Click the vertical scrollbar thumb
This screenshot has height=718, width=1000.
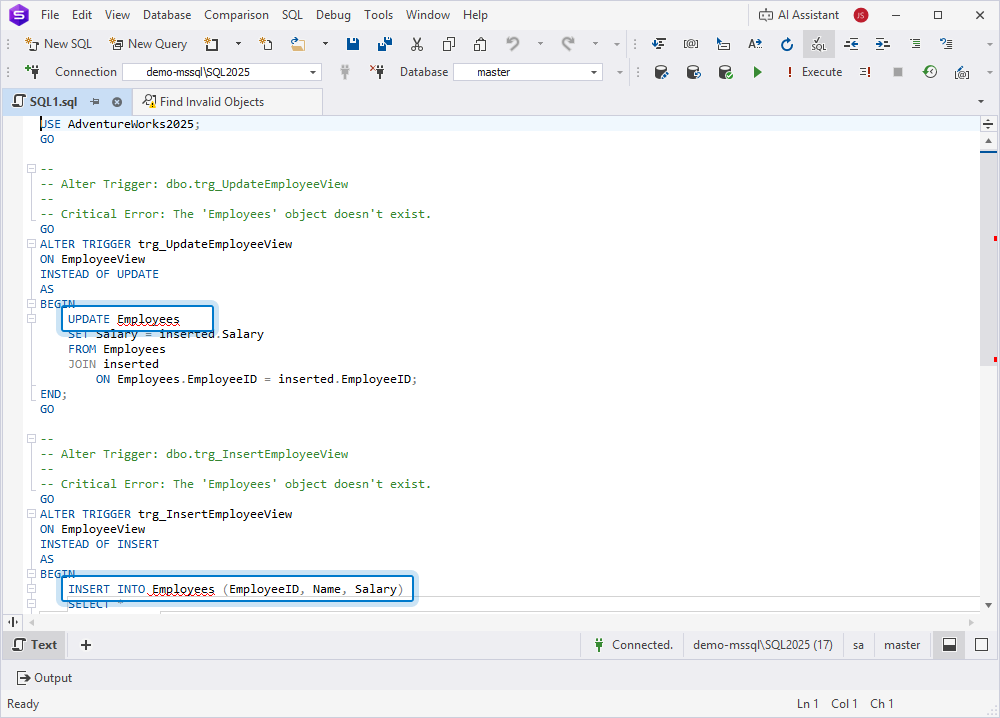click(x=988, y=258)
